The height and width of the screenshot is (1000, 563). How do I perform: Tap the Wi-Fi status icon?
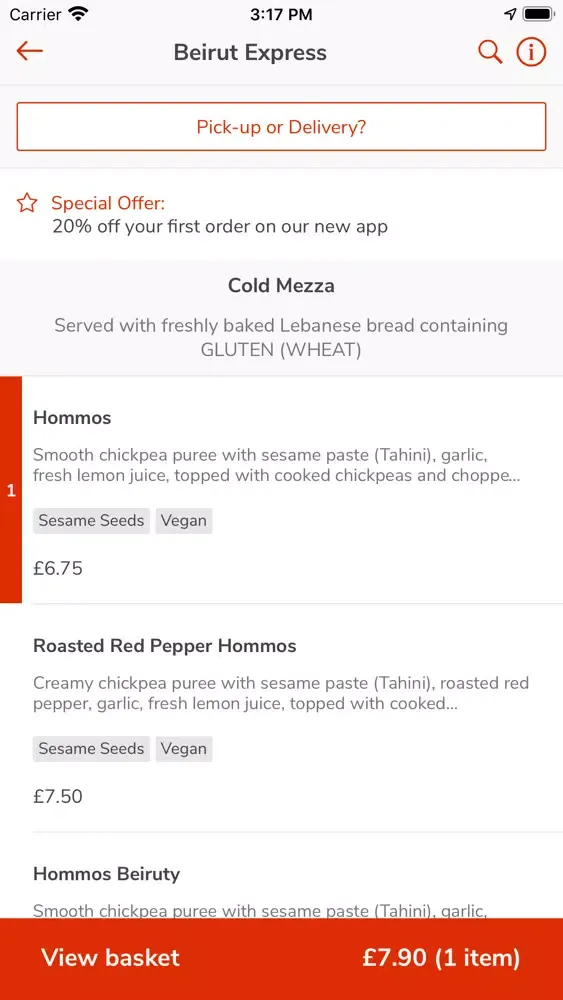point(78,14)
